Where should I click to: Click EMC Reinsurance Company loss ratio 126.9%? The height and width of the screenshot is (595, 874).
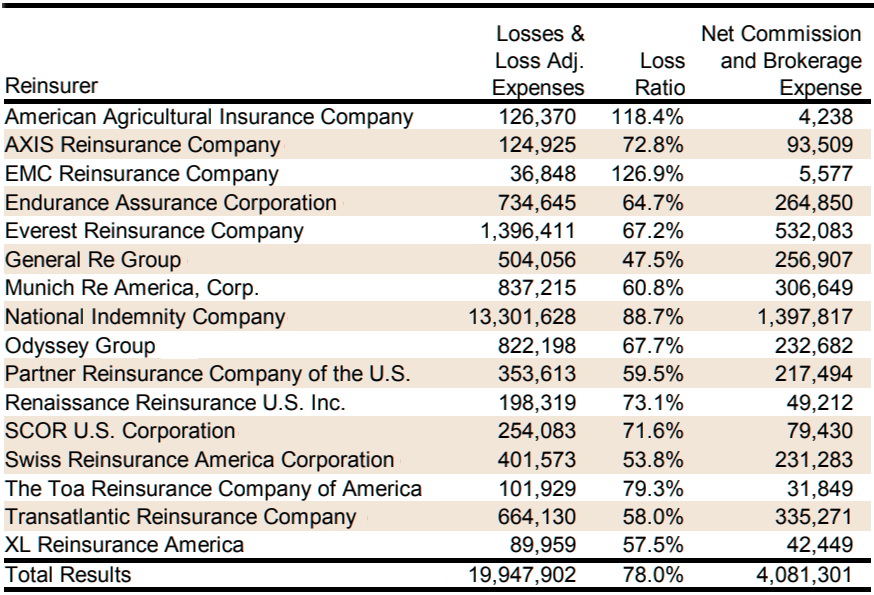(x=647, y=173)
